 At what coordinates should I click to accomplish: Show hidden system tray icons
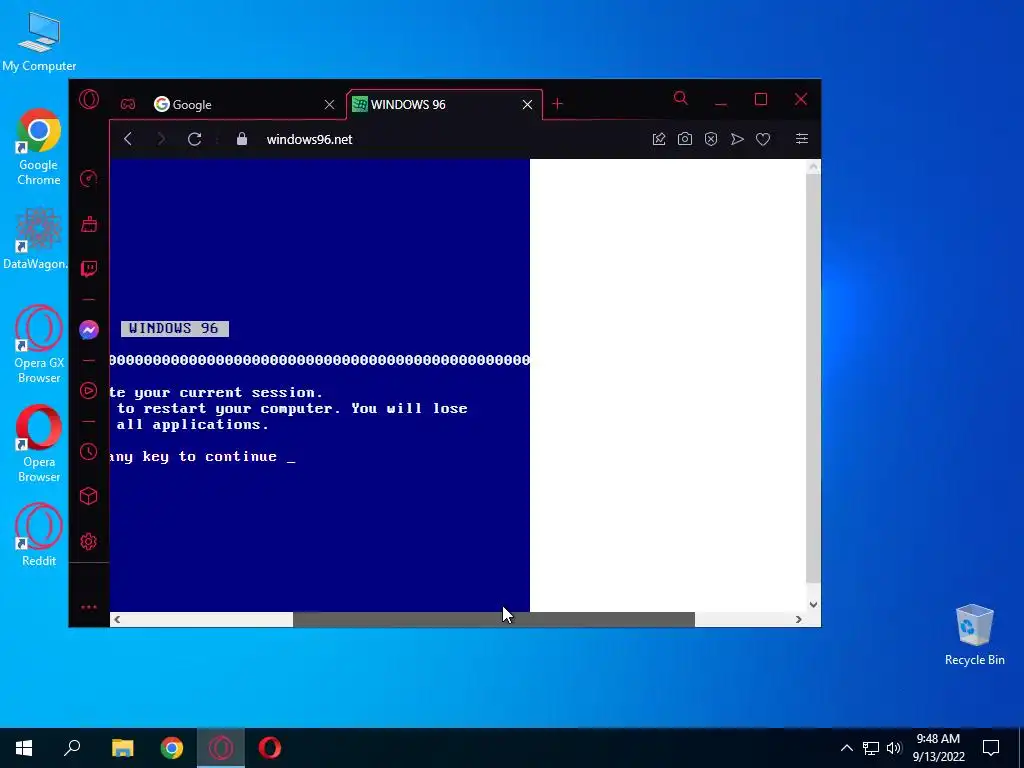[846, 748]
